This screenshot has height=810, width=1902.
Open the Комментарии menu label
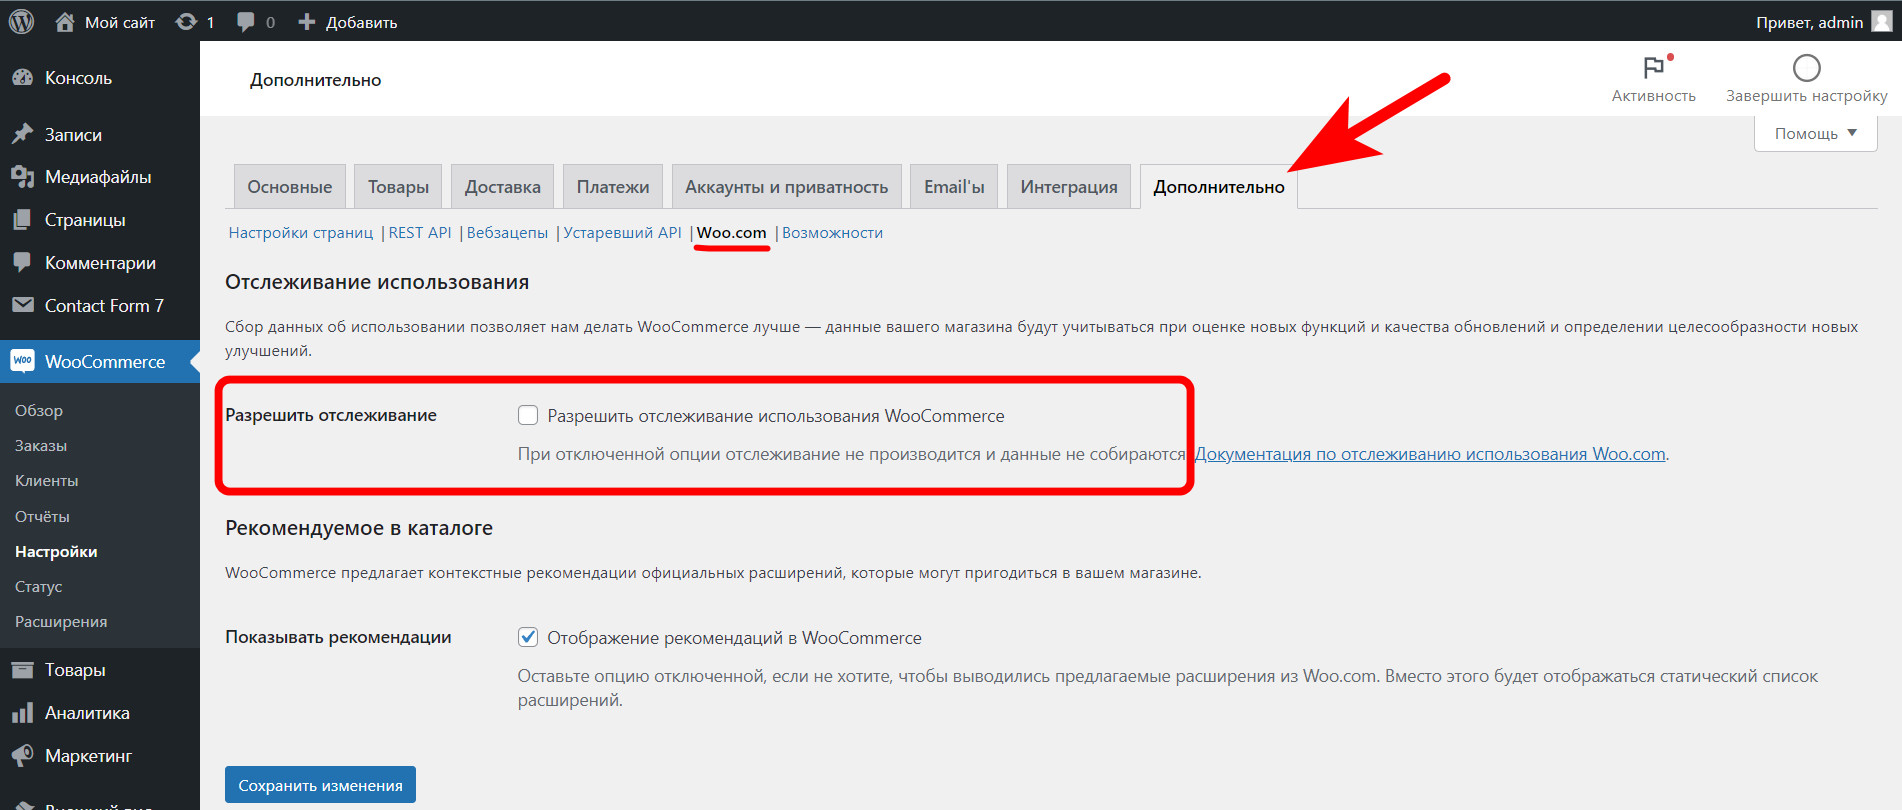pos(100,263)
